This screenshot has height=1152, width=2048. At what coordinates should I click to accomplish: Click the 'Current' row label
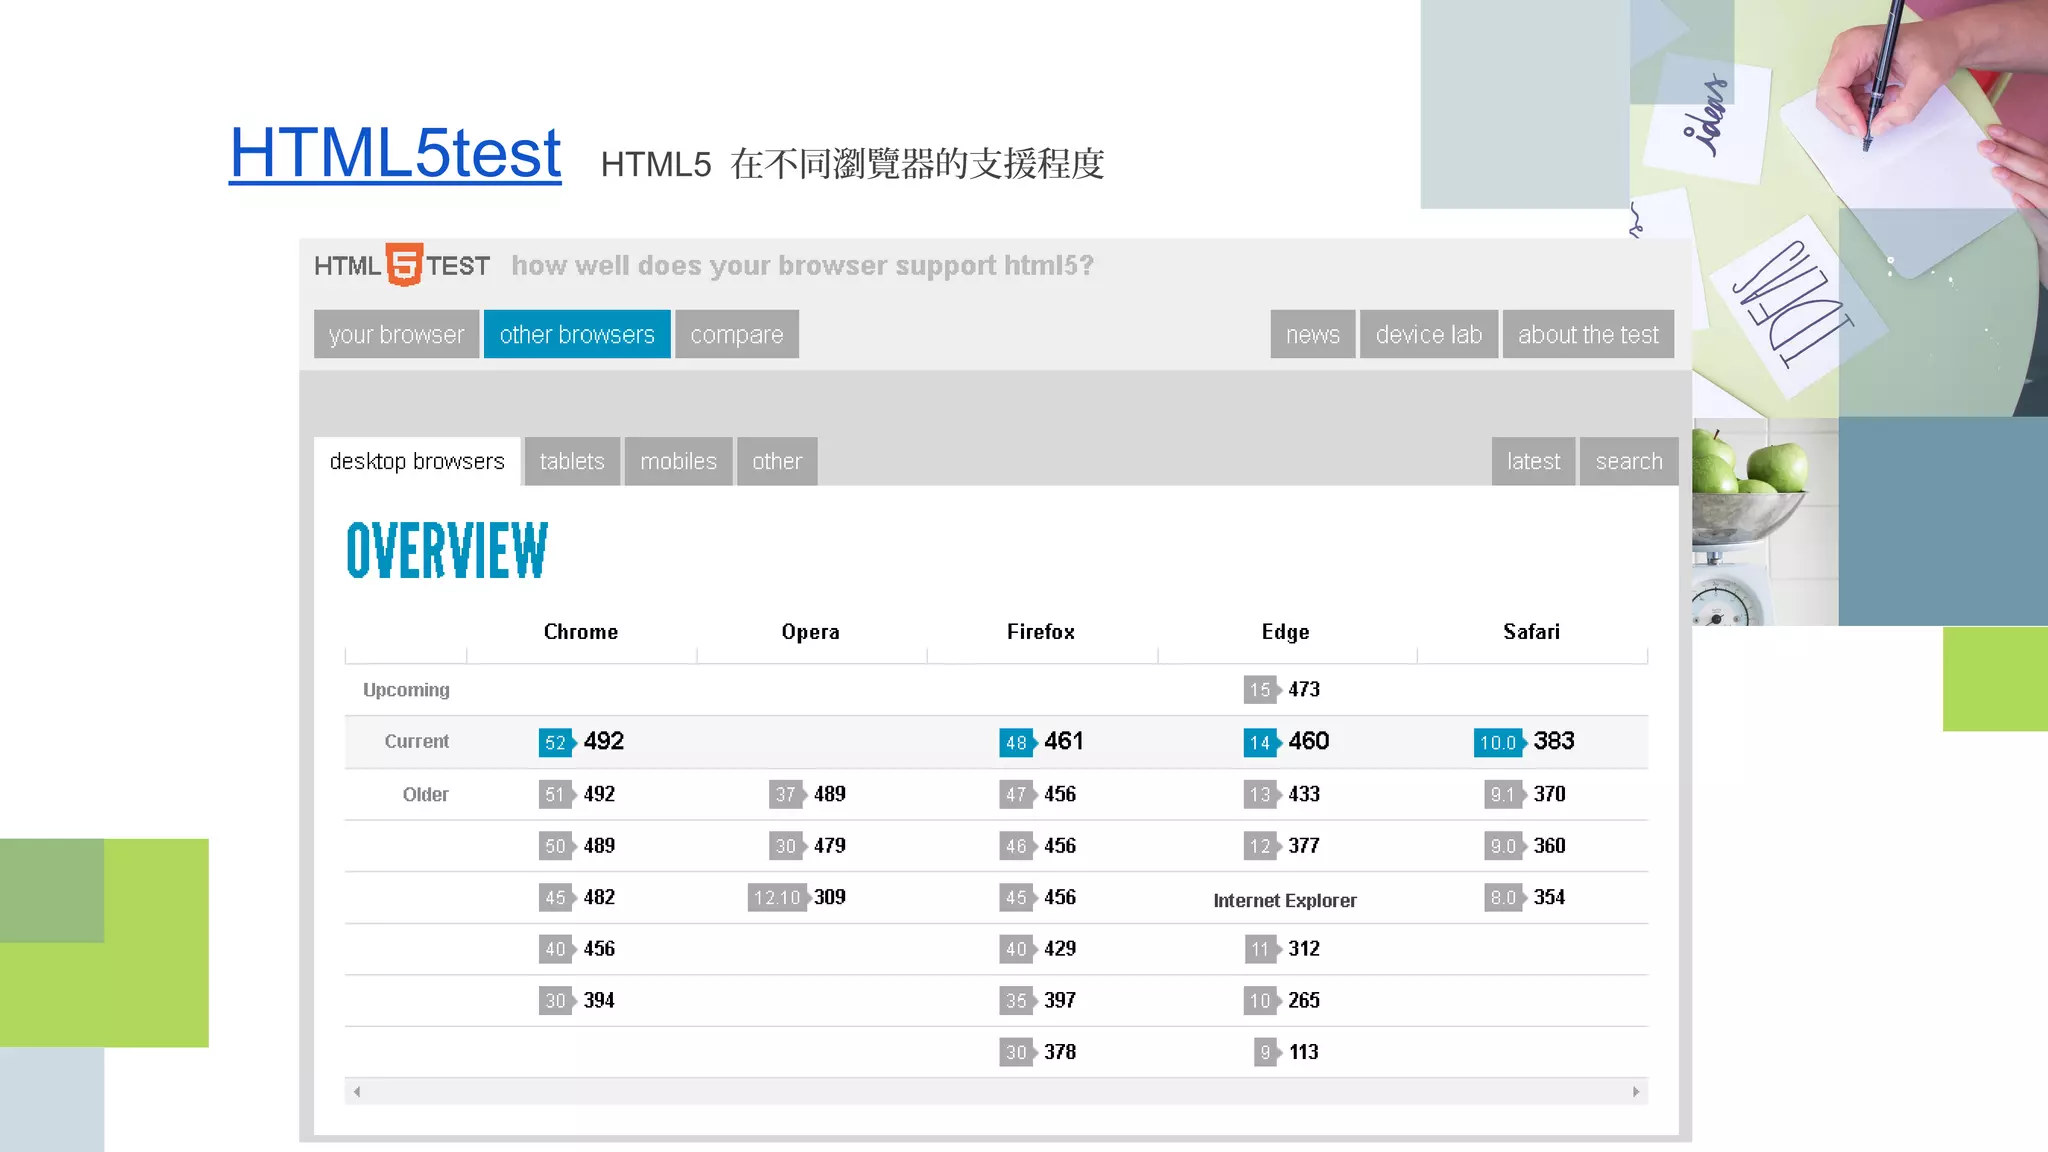(x=417, y=741)
